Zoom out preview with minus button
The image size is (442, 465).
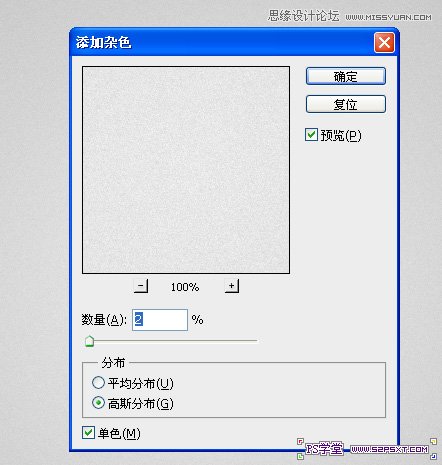tap(141, 286)
